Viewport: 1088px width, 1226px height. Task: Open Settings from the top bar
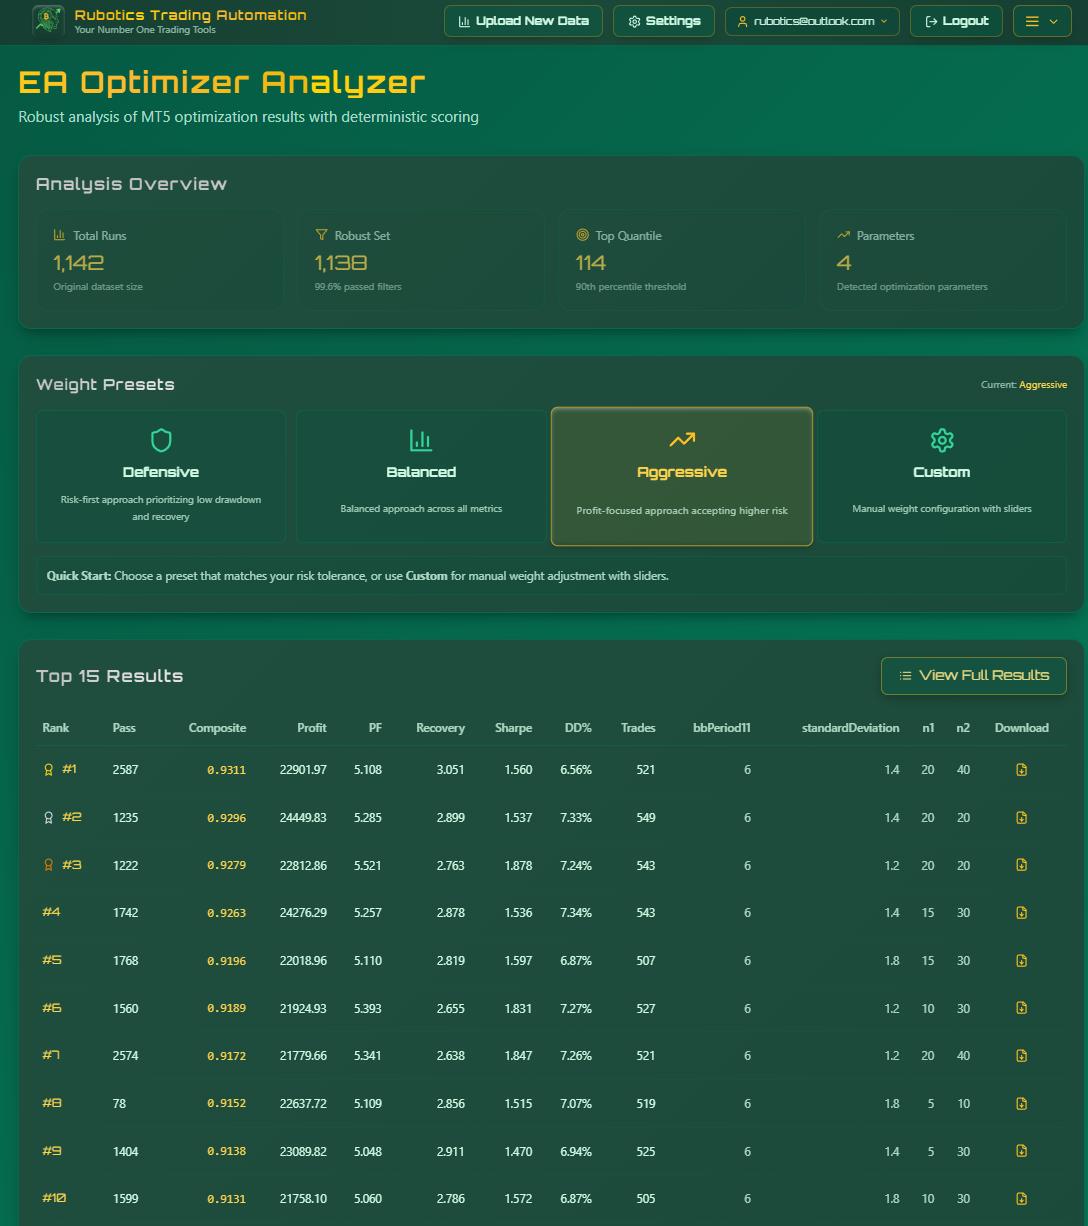tap(664, 21)
